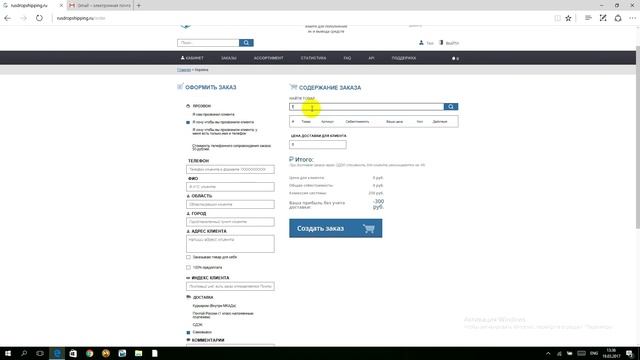Screen dimensions: 640x360
Task: Open the FAQ menu item
Action: (x=347, y=58)
